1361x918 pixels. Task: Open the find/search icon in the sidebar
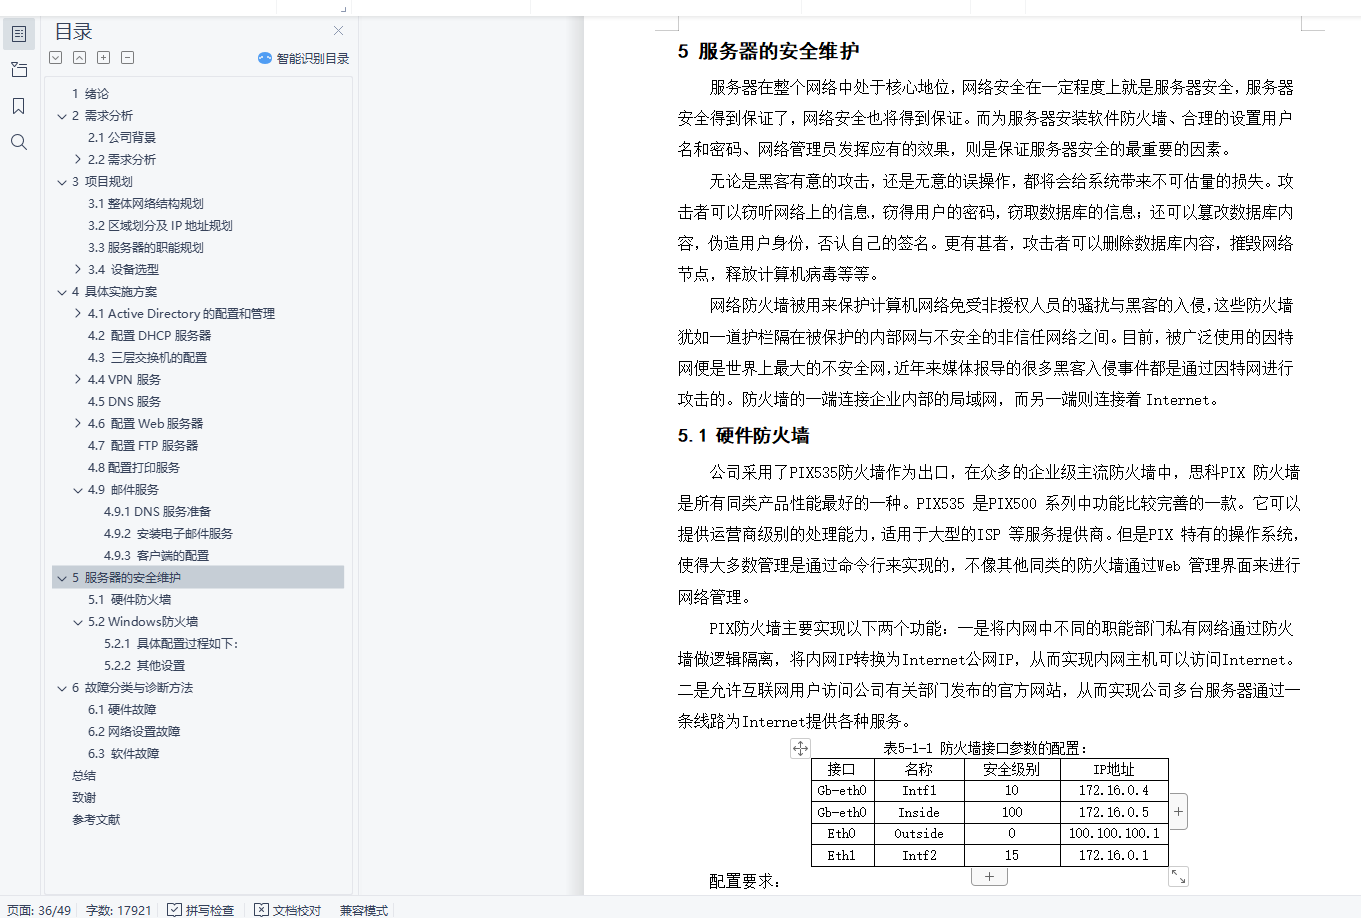[x=19, y=142]
